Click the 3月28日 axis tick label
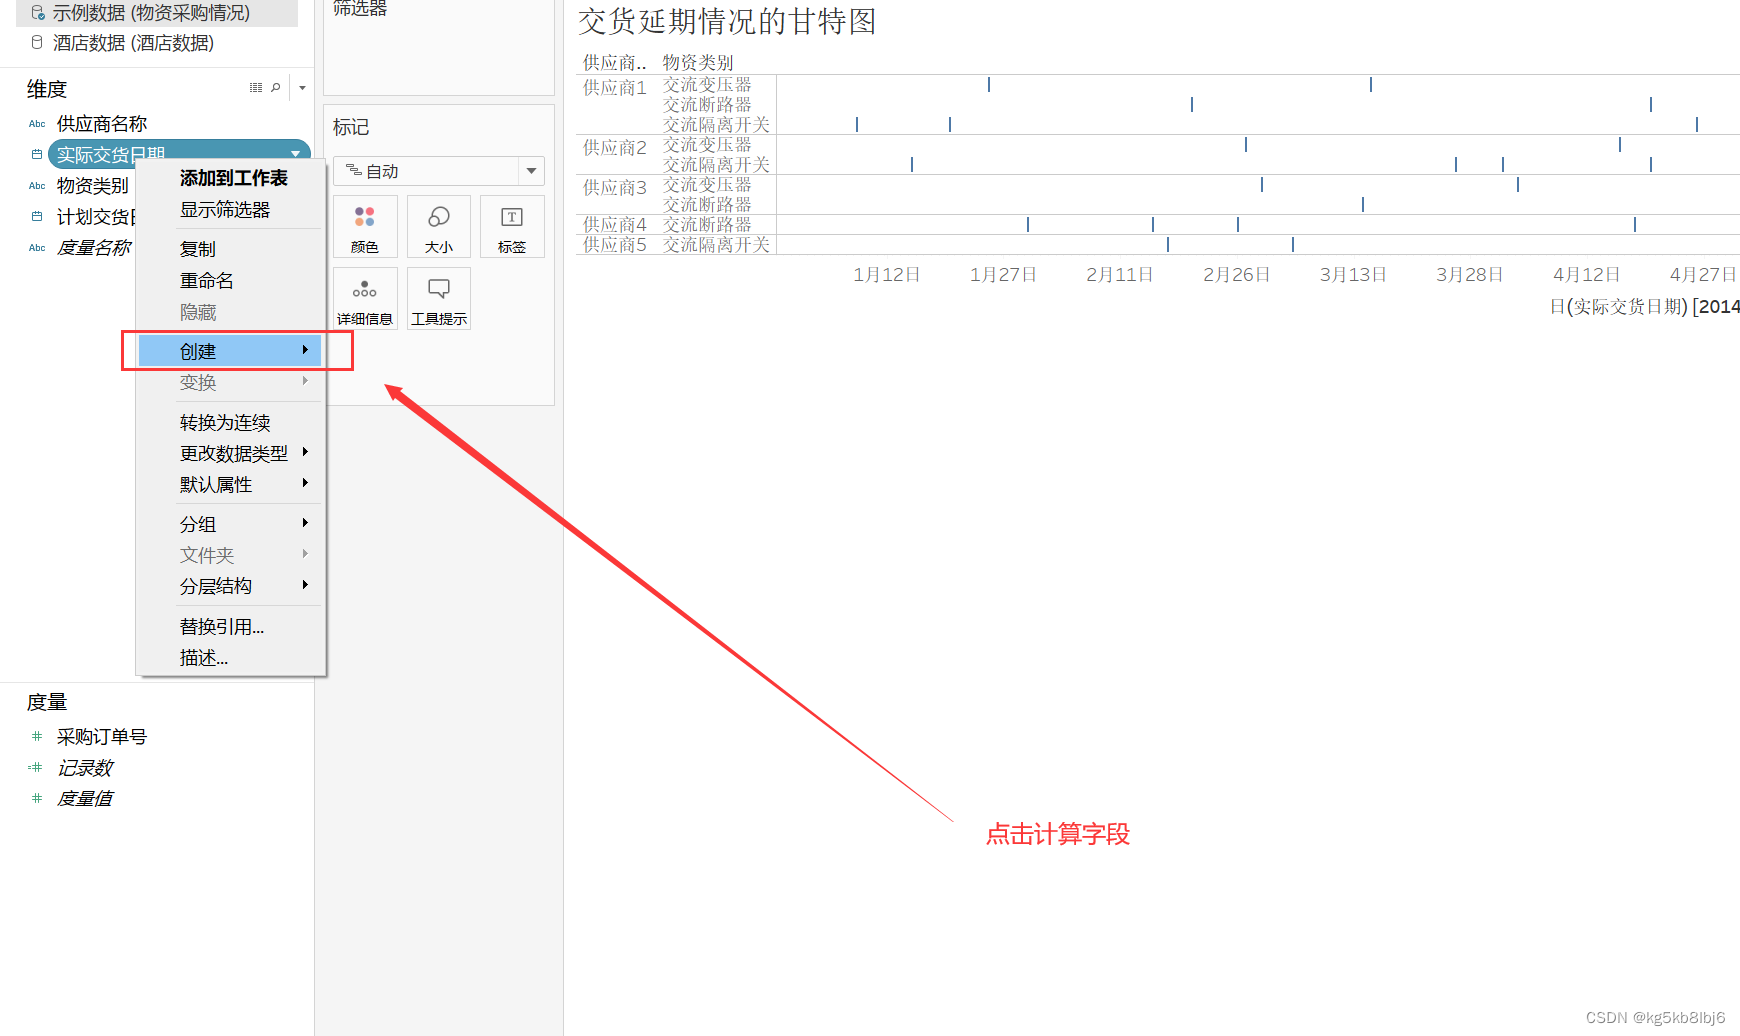This screenshot has width=1740, height=1036. coord(1470,275)
